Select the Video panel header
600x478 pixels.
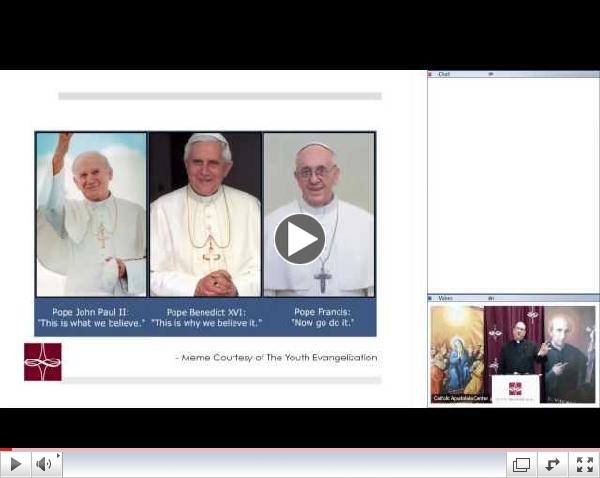(x=514, y=298)
